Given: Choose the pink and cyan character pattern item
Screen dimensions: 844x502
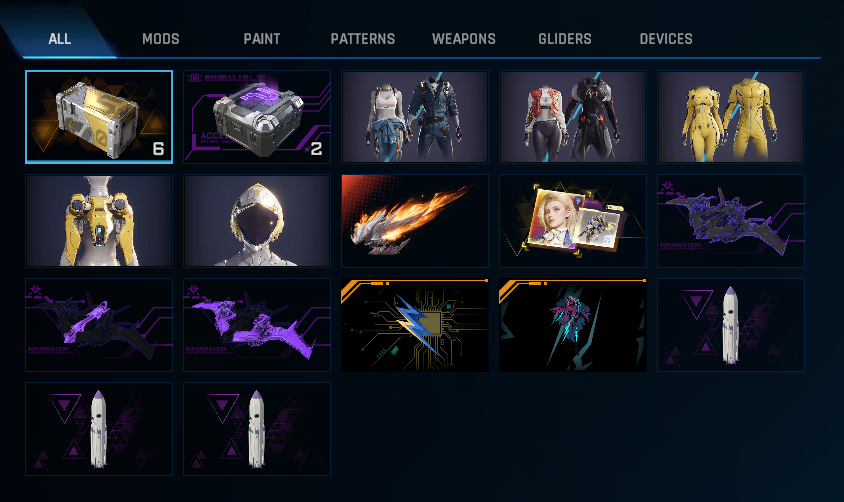Looking at the screenshot, I should click(573, 325).
